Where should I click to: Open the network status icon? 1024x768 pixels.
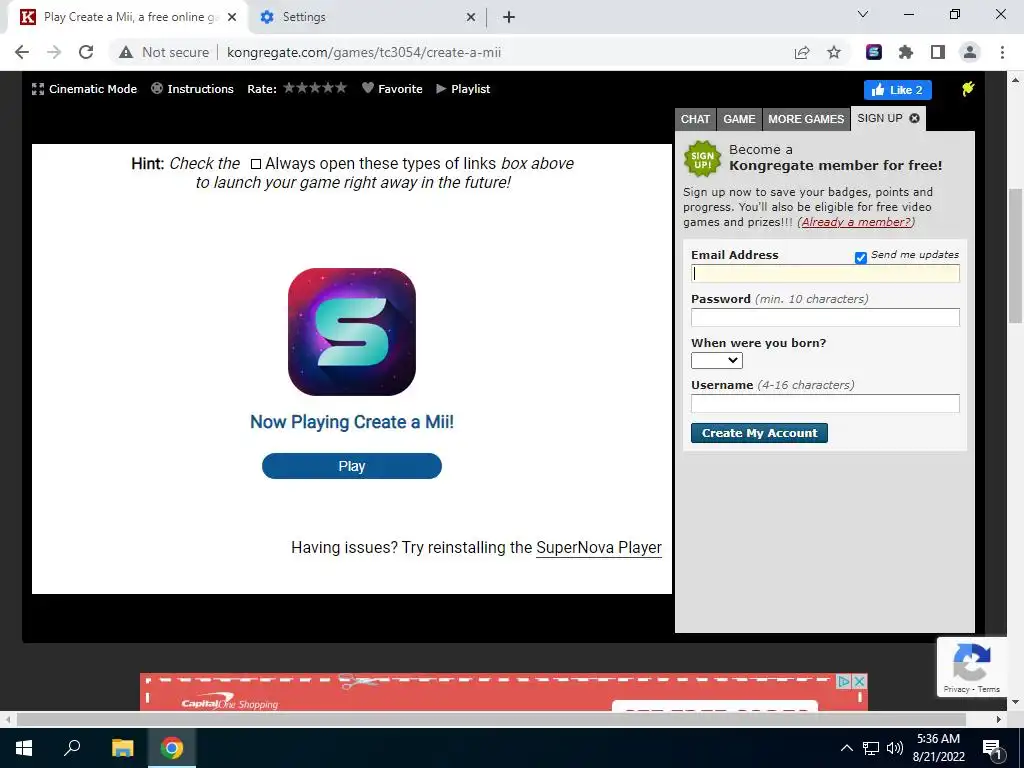pos(871,748)
